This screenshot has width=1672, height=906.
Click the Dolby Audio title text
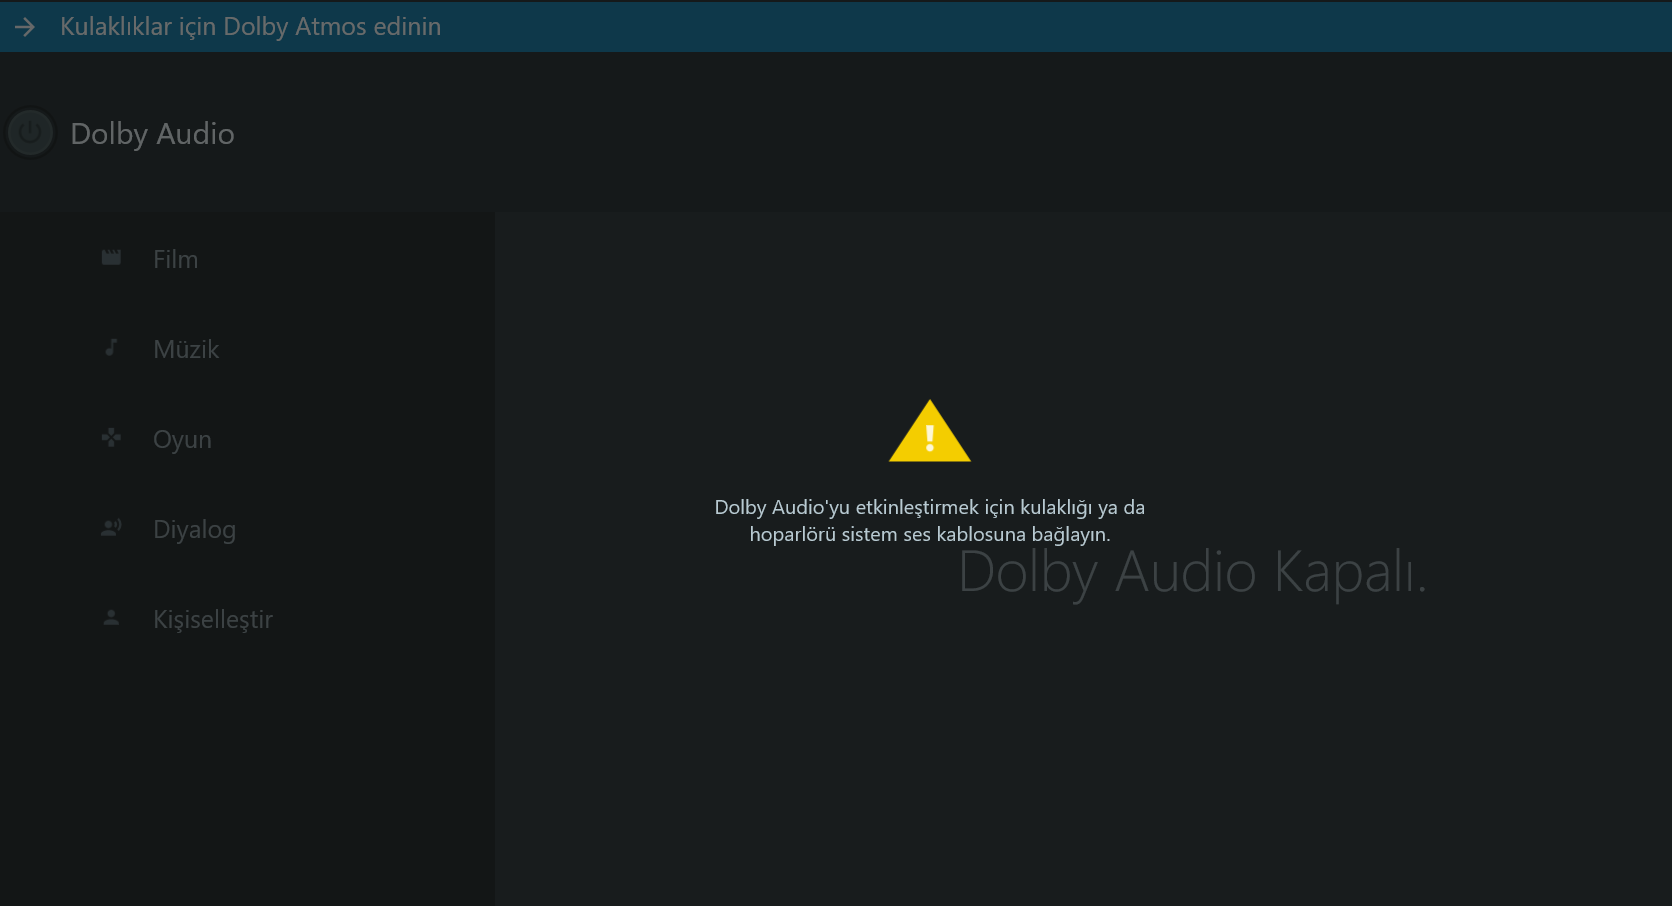152,134
